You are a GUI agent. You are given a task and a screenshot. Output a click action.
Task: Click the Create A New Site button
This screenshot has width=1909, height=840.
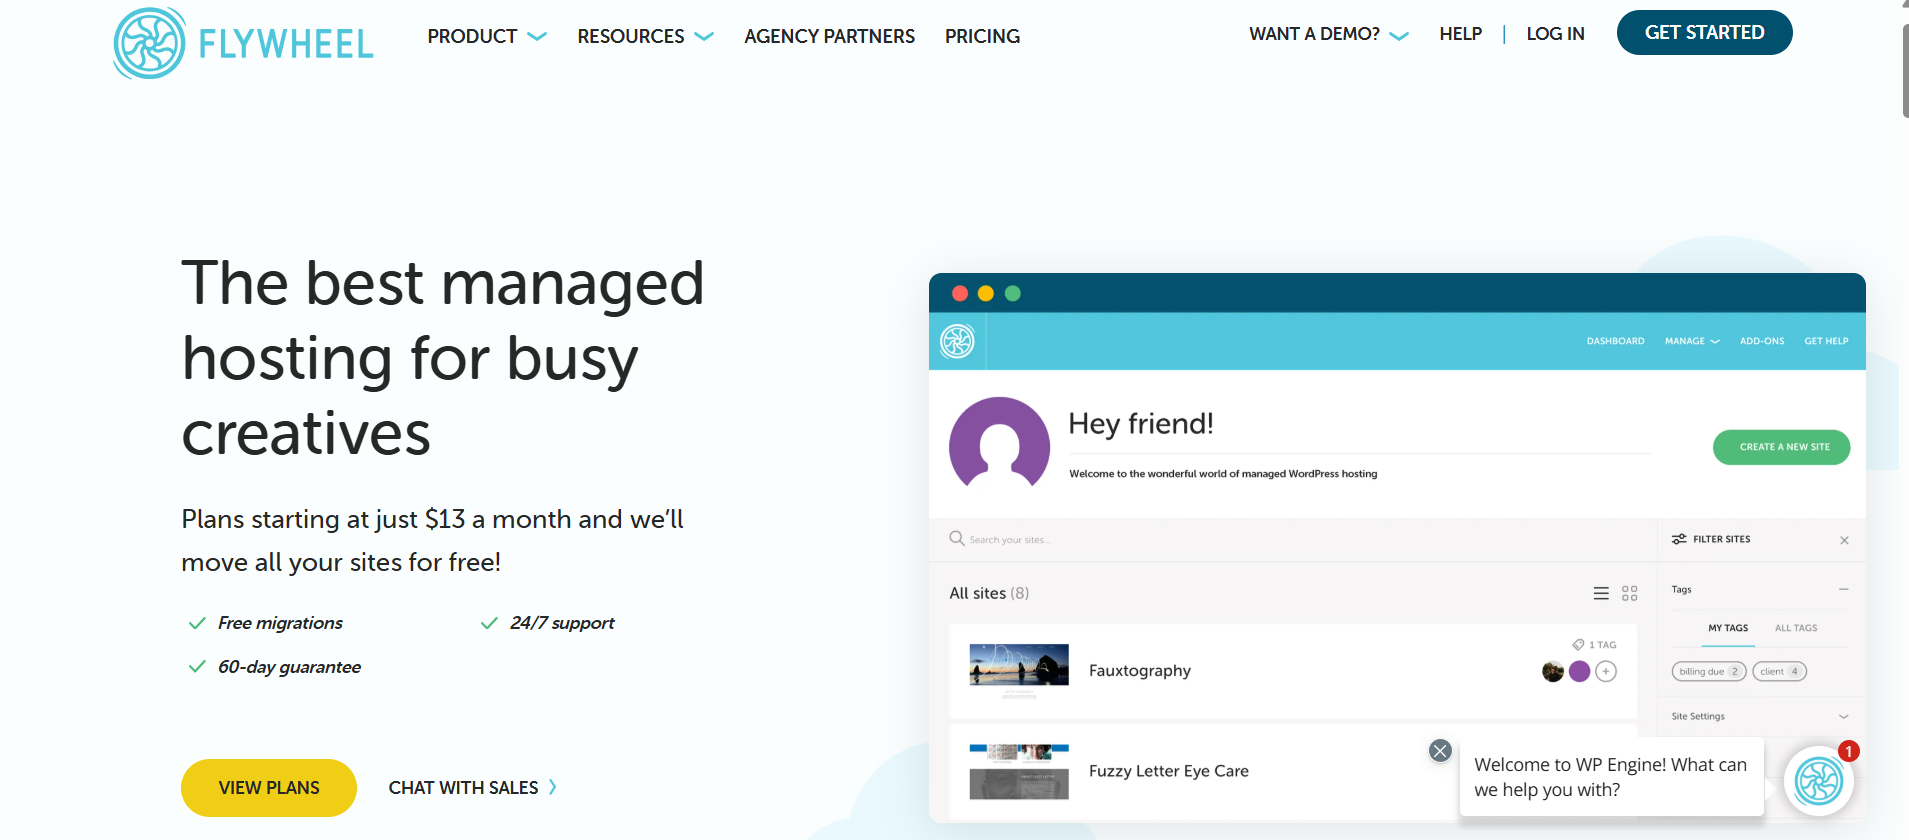pyautogui.click(x=1781, y=447)
